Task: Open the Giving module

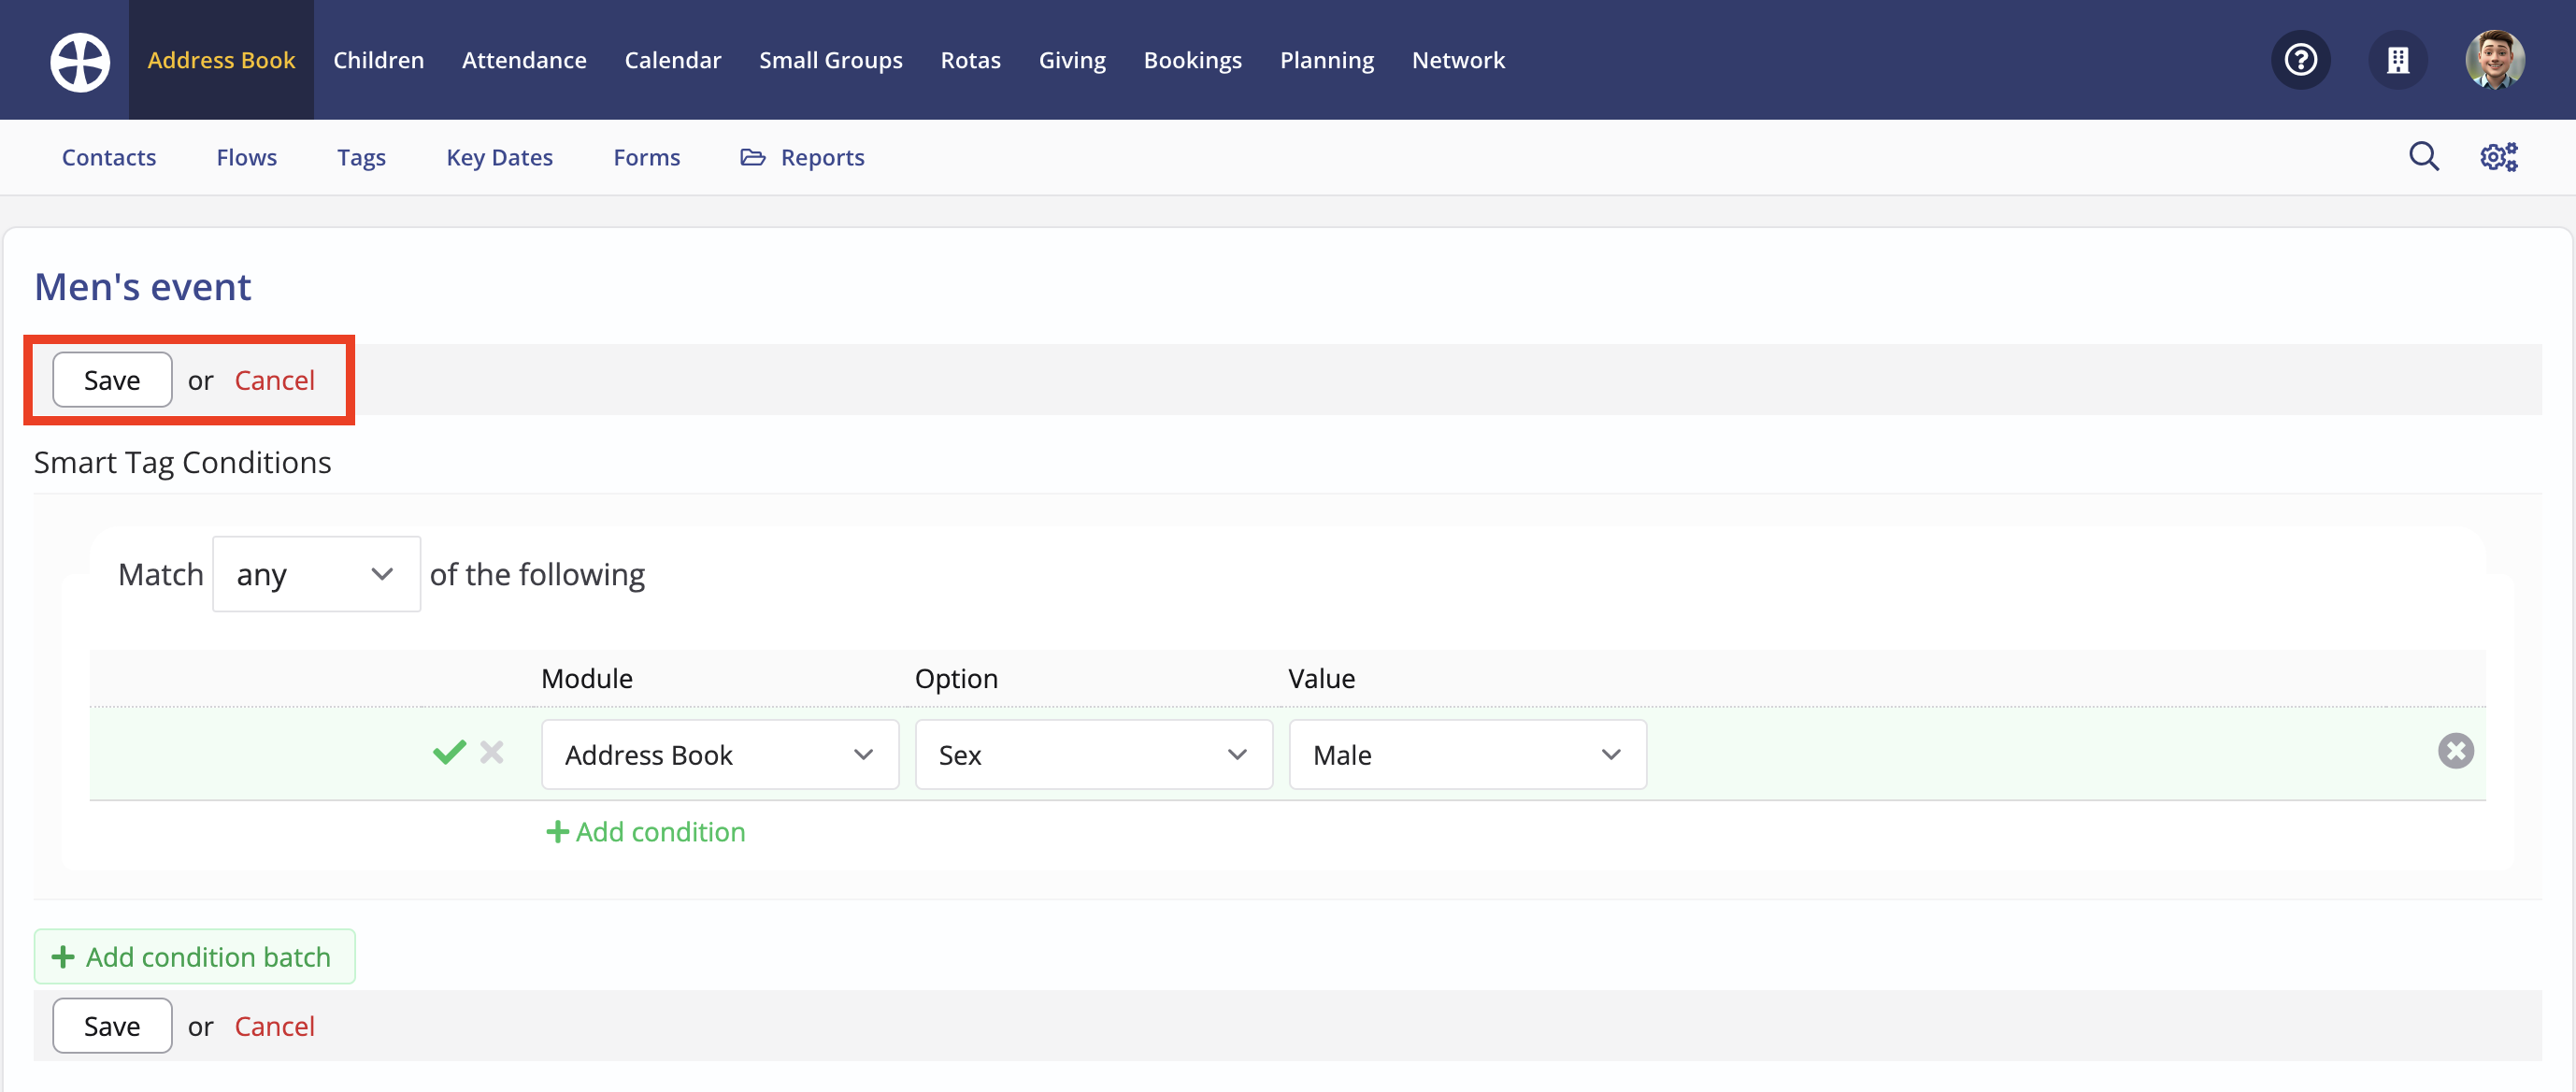Action: pyautogui.click(x=1072, y=60)
